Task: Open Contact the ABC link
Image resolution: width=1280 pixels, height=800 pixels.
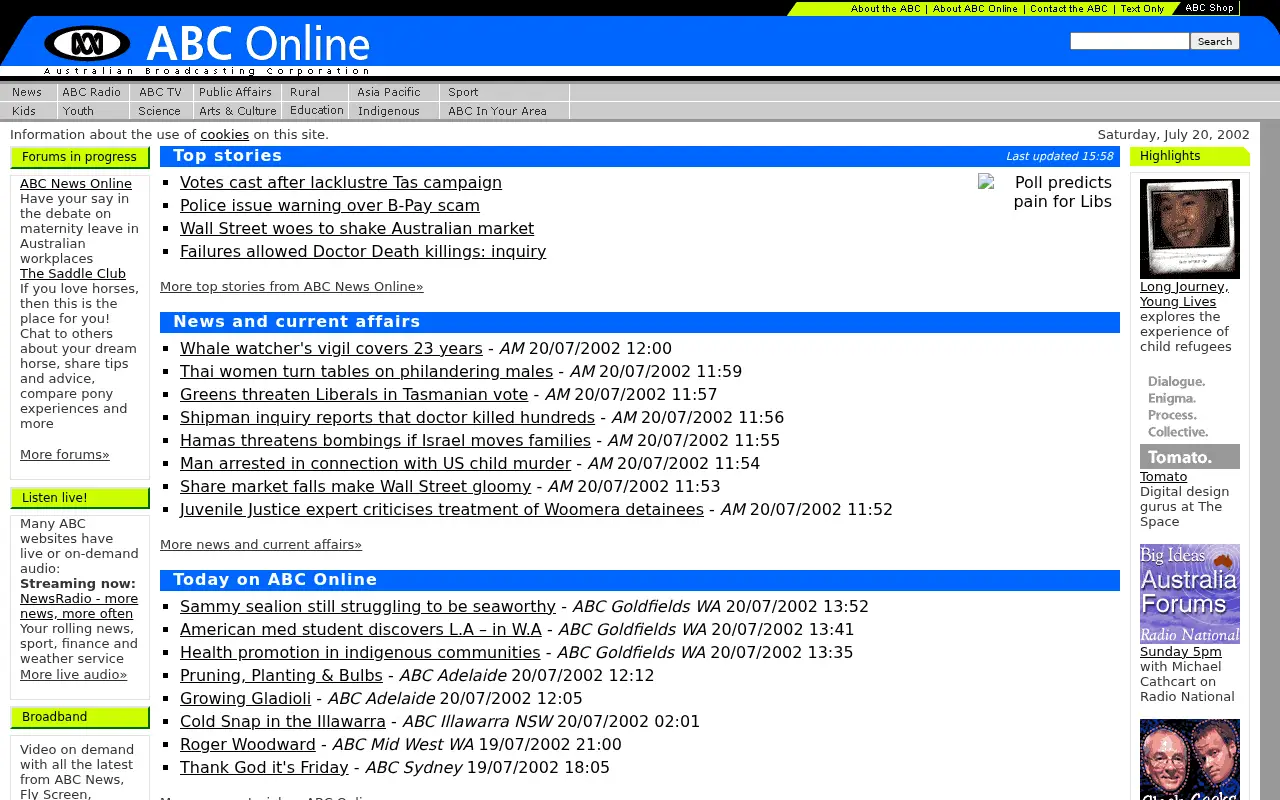Action: pyautogui.click(x=1068, y=8)
